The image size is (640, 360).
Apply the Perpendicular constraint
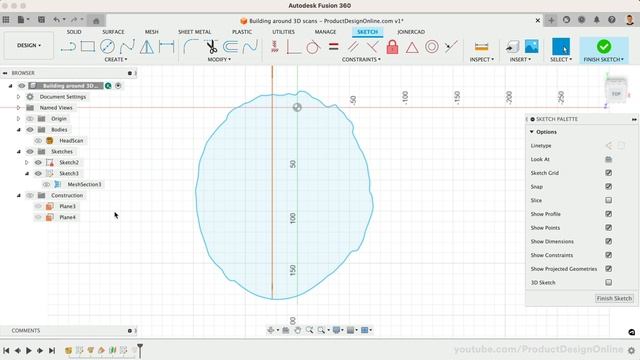pos(372,47)
